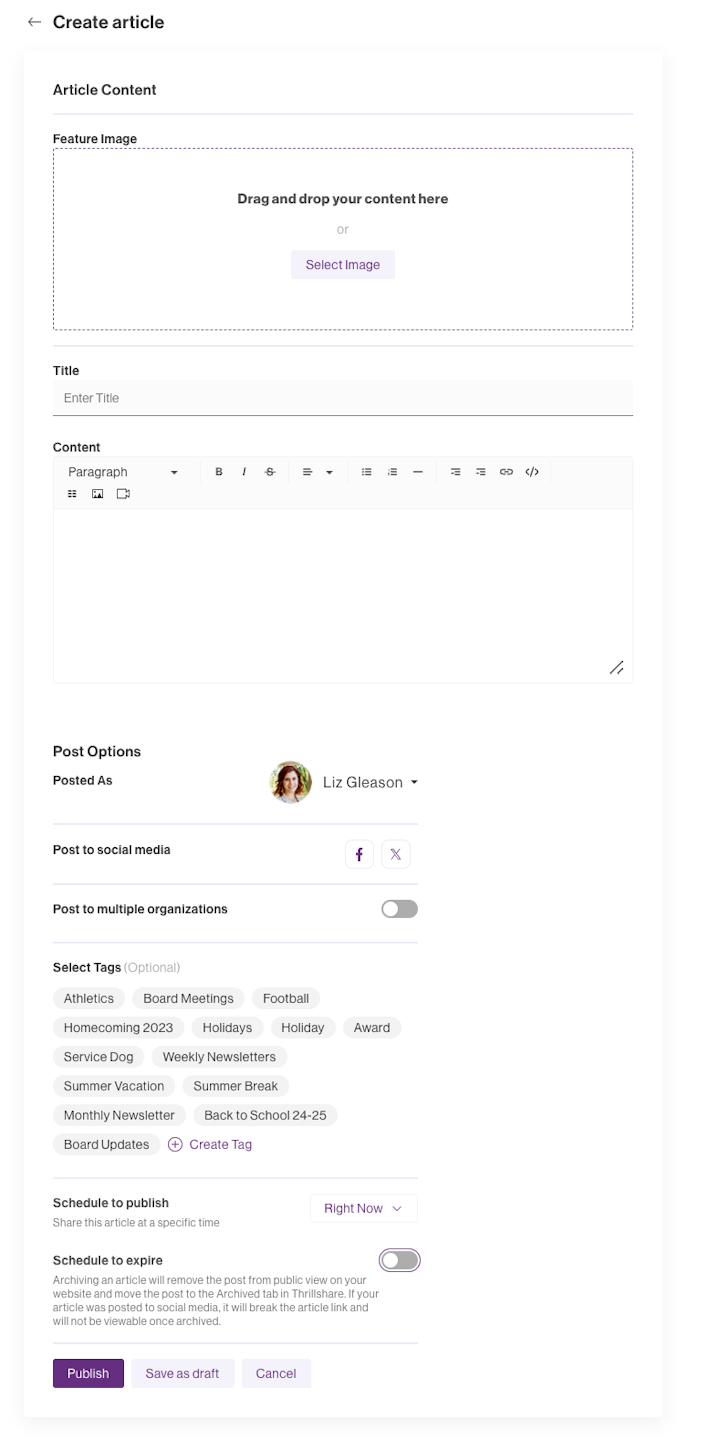Open the Right Now schedule dropdown
The height and width of the screenshot is (1440, 706).
(x=363, y=1208)
